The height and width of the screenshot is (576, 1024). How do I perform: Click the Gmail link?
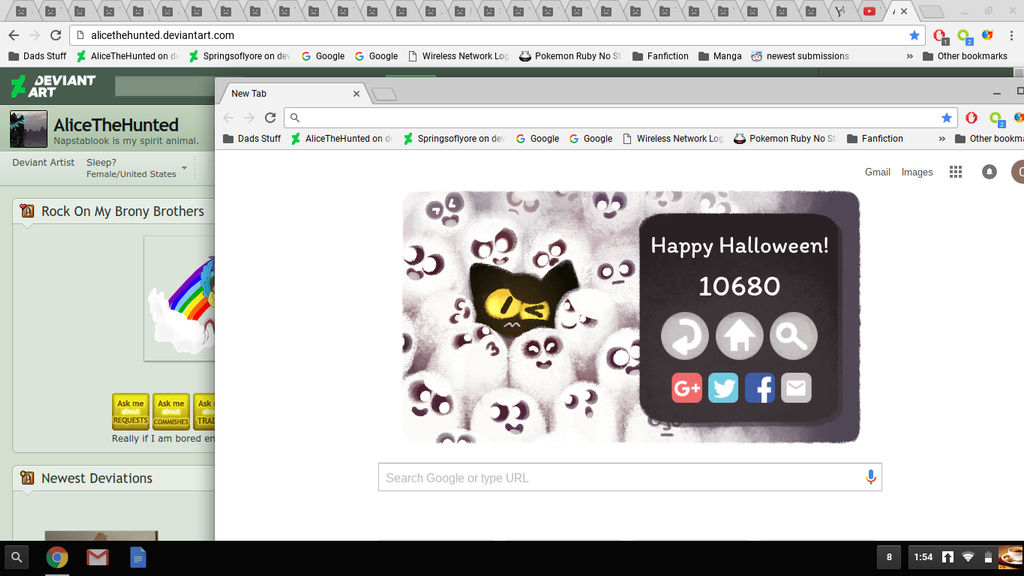coord(877,172)
